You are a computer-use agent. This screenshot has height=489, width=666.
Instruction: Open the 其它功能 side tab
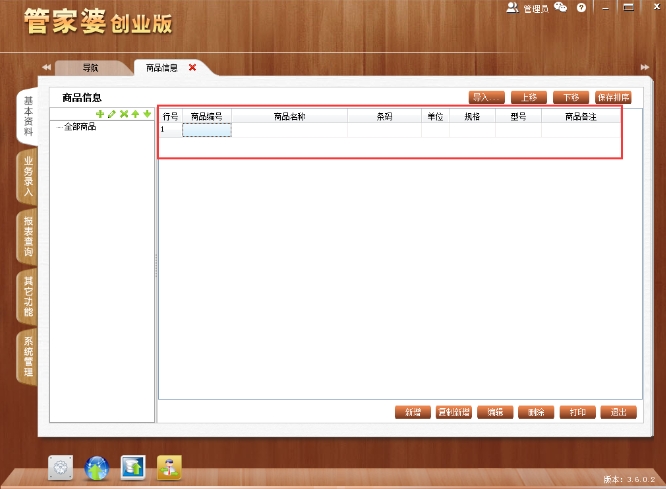click(28, 296)
